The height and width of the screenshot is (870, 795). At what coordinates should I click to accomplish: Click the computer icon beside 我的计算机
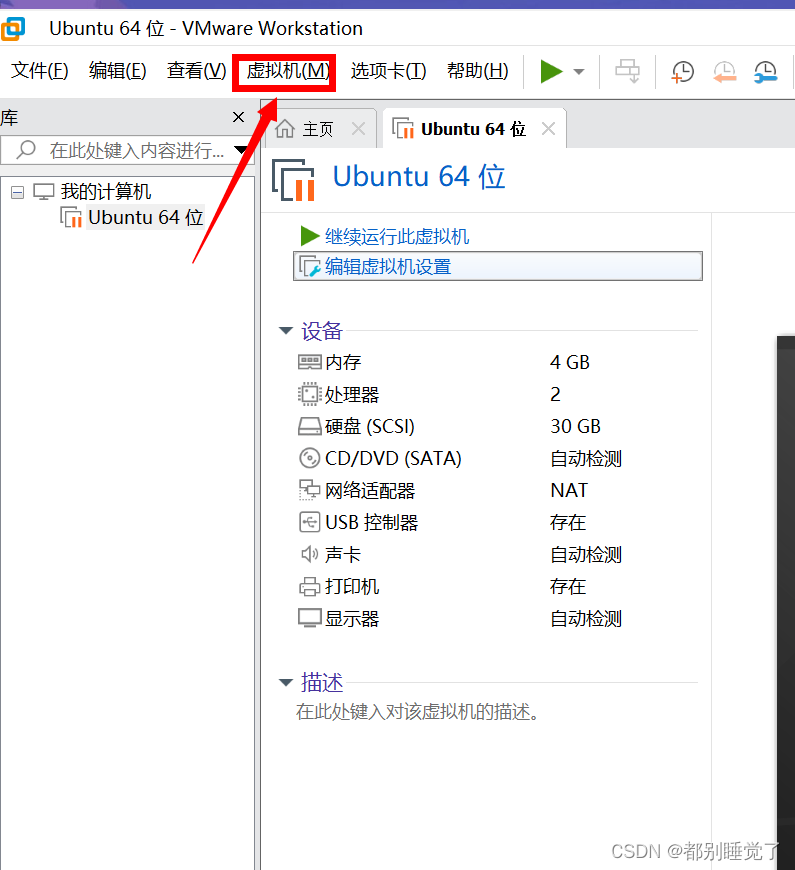click(x=44, y=192)
